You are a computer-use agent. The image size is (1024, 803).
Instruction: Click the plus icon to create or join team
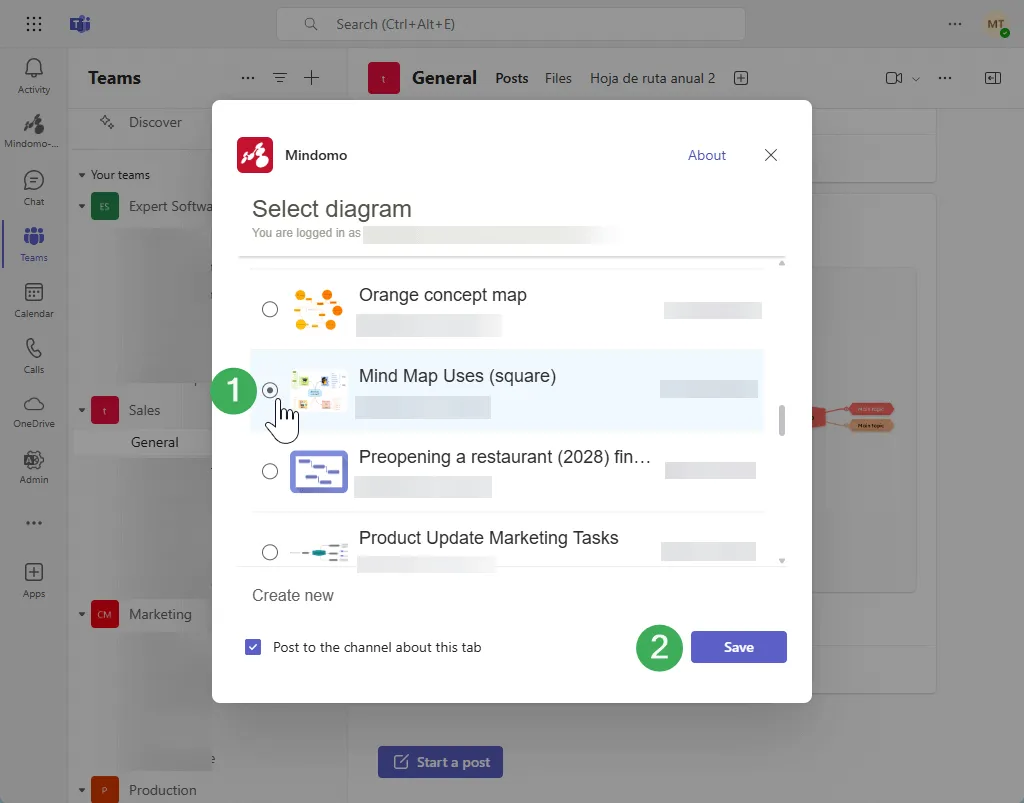click(x=312, y=78)
